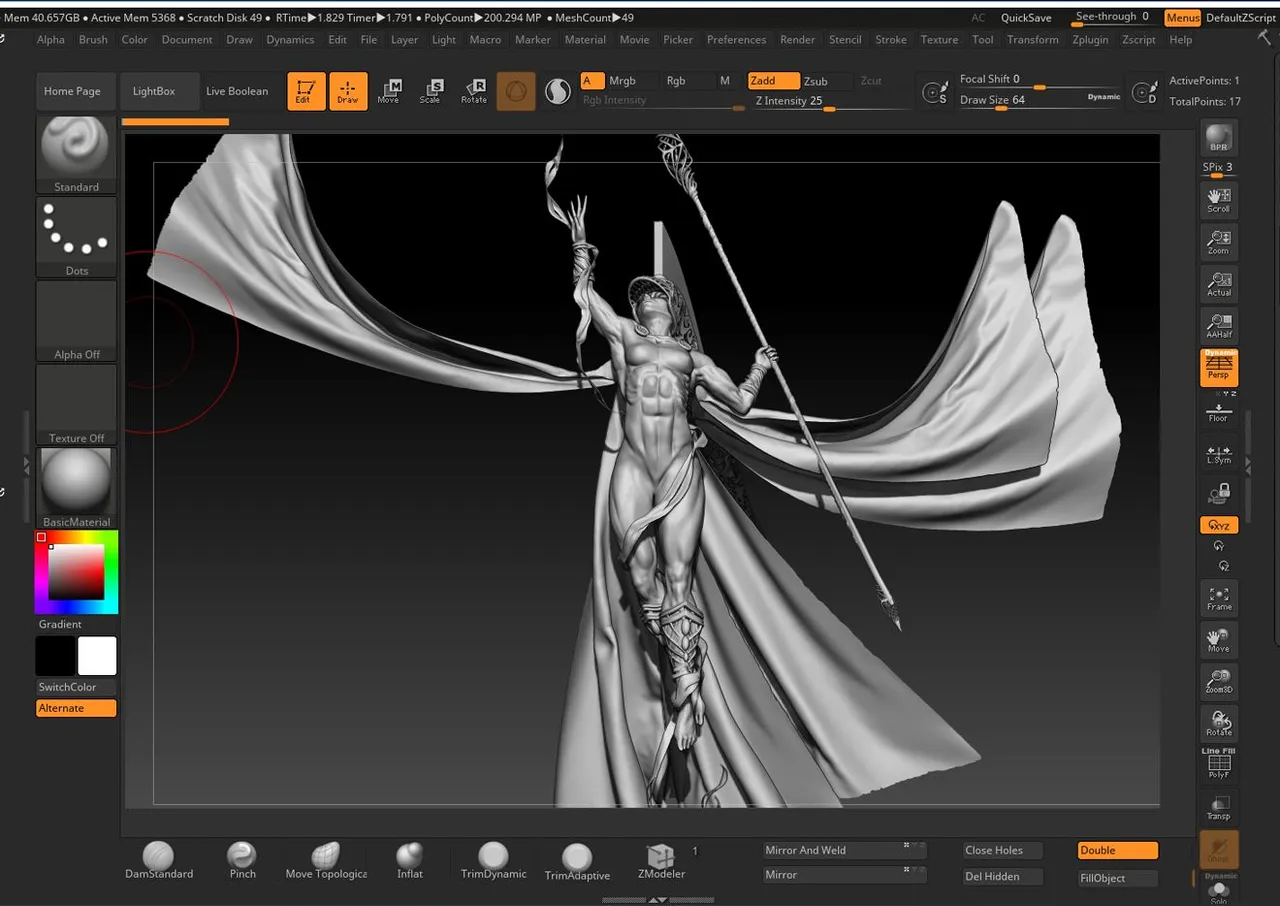Click the LightBox button
1280x906 pixels.
tap(154, 91)
